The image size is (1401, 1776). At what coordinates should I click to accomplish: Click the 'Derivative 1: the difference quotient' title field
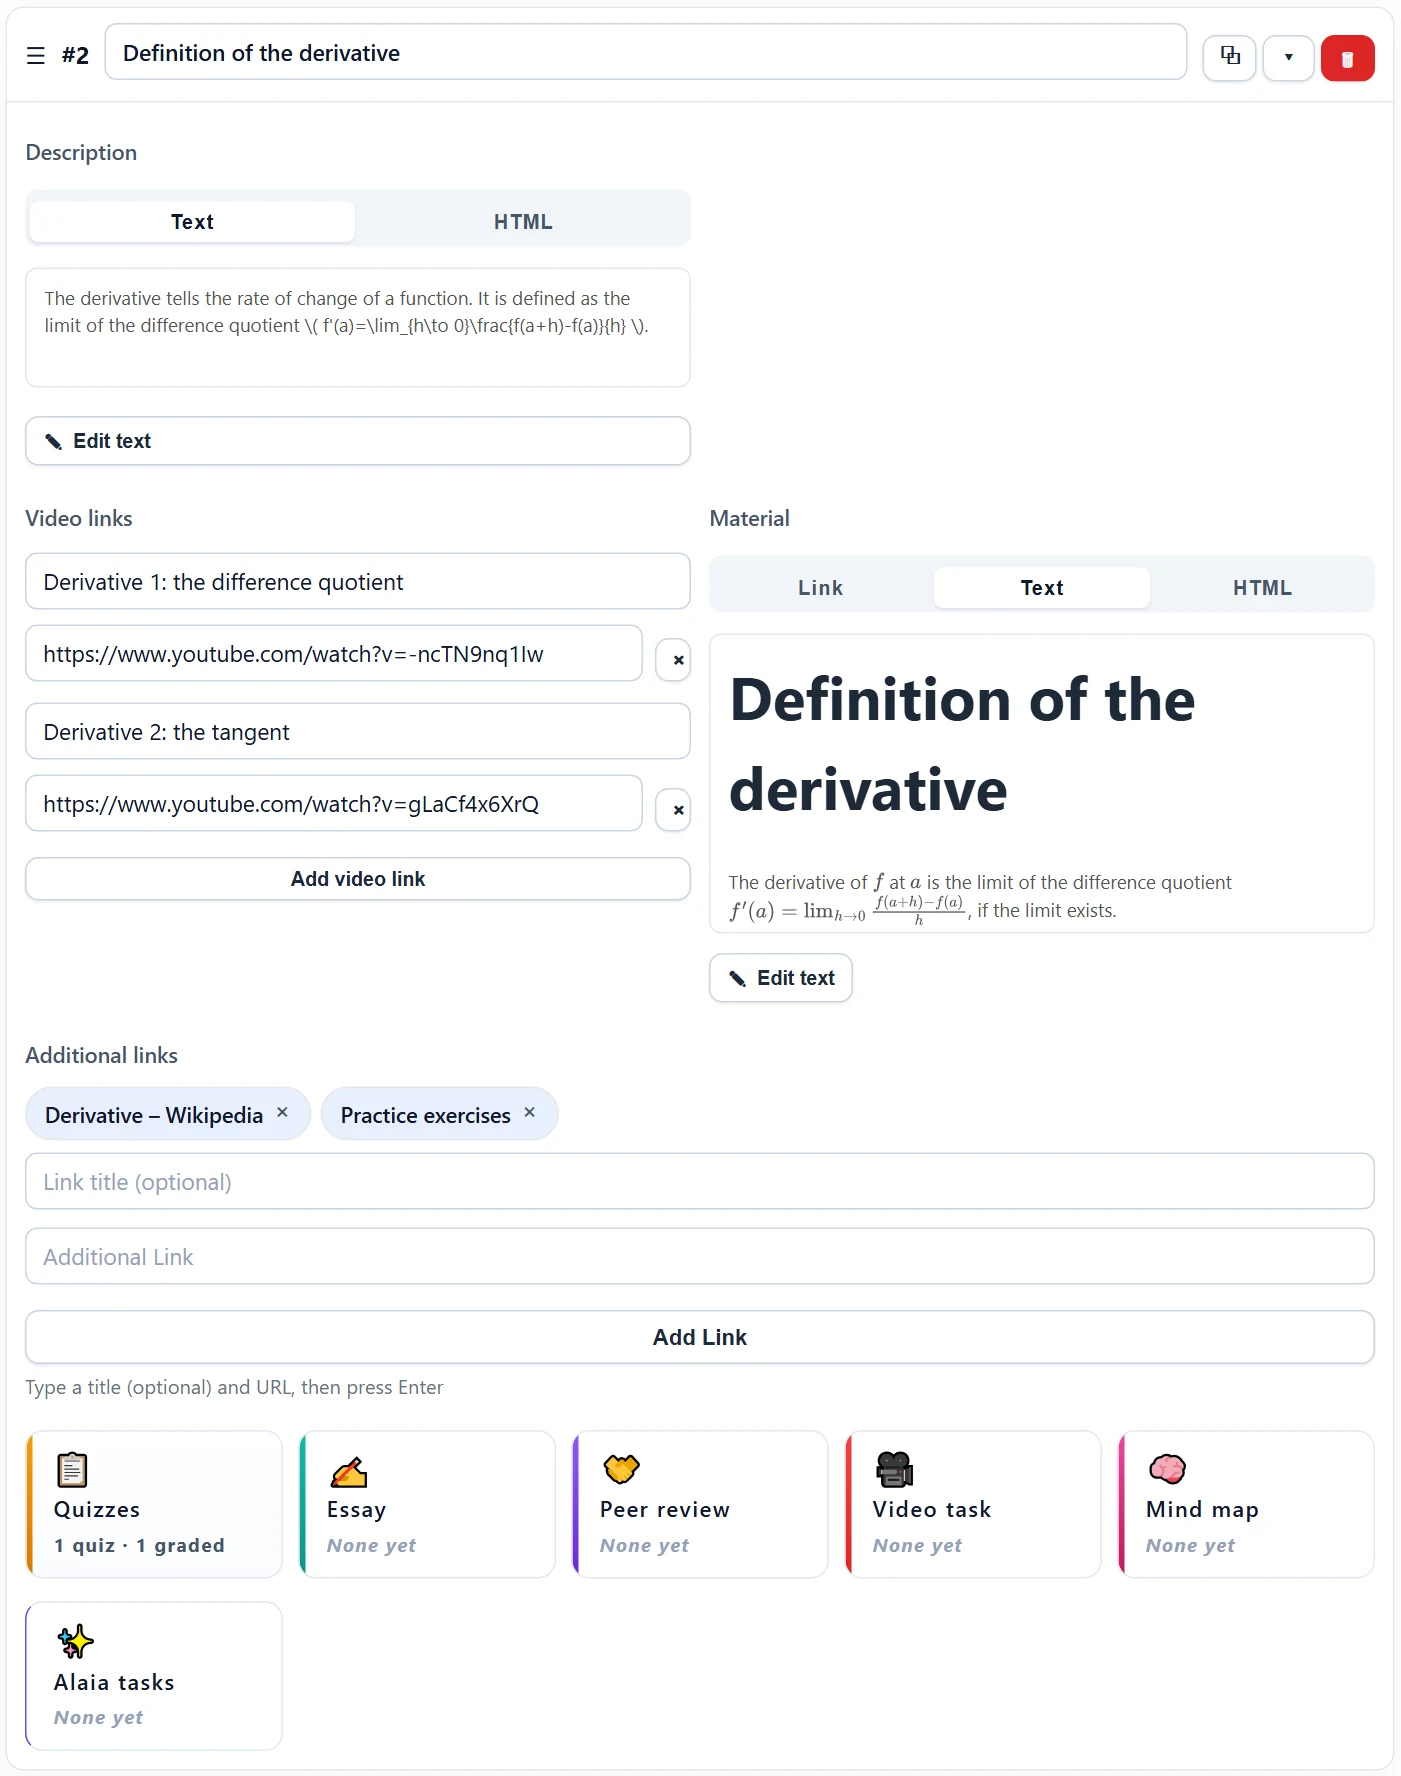(x=358, y=582)
